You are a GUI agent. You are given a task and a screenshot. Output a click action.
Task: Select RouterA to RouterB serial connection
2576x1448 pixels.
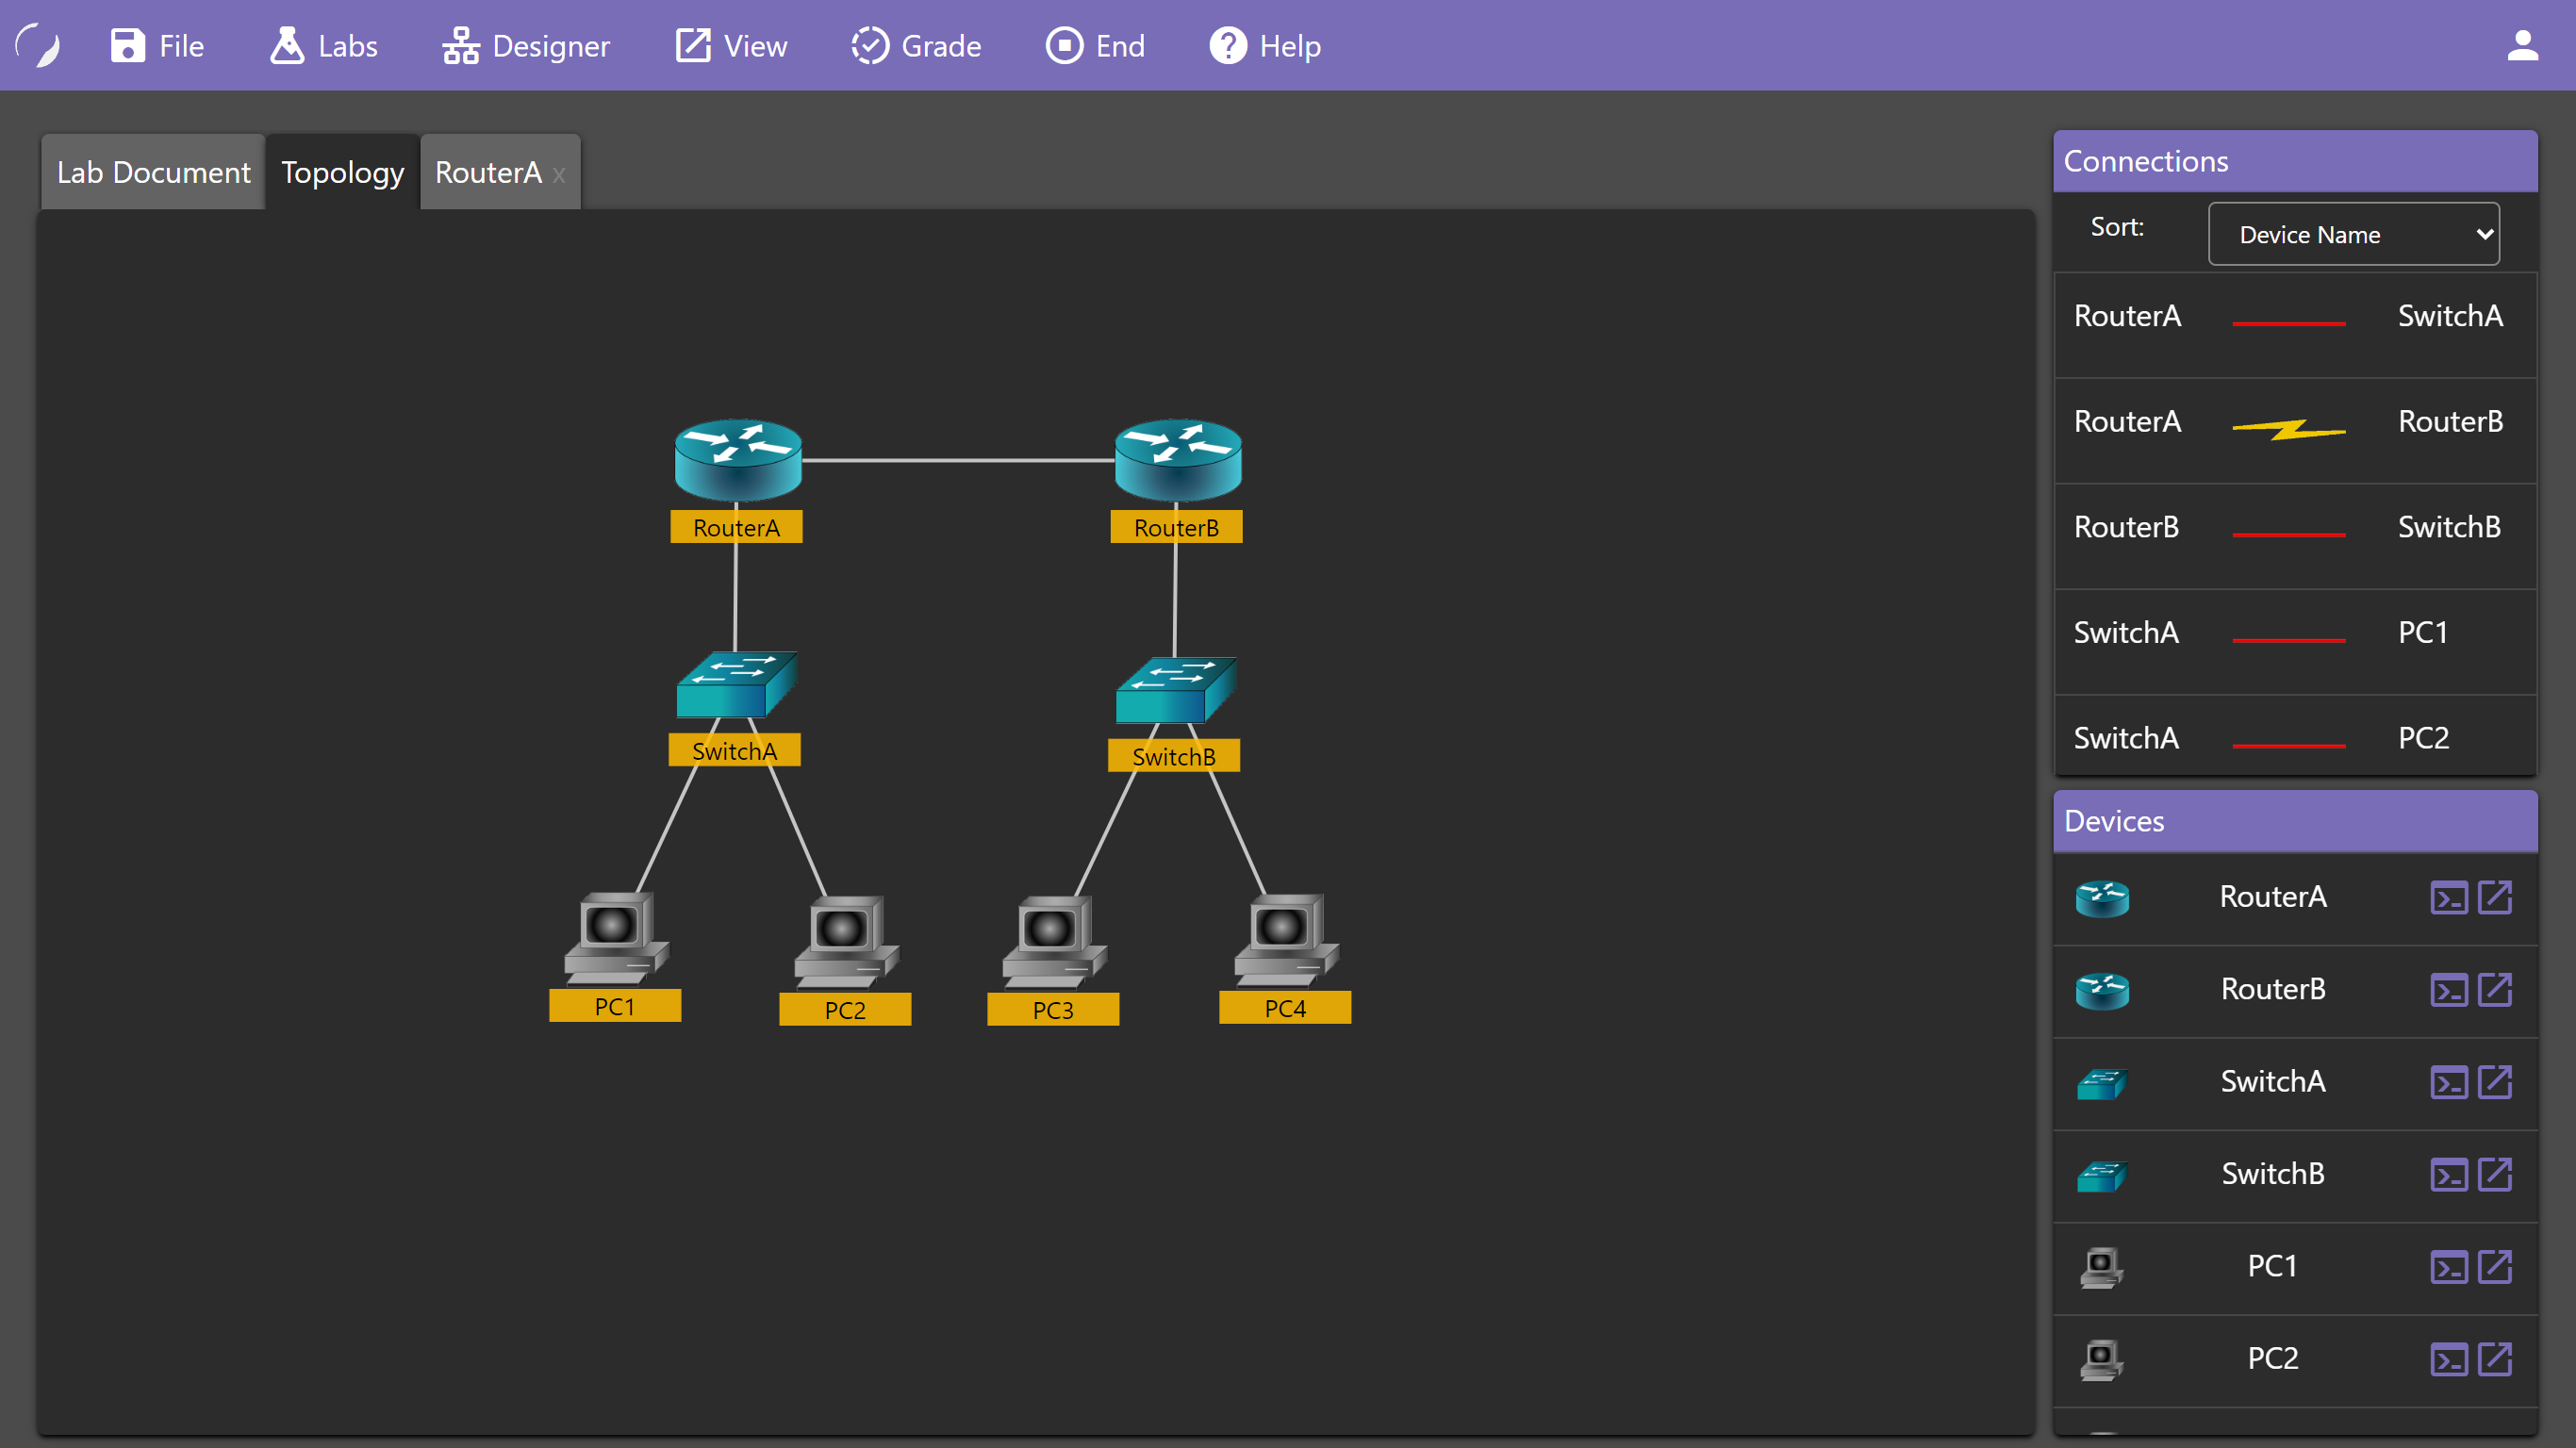2288,429
